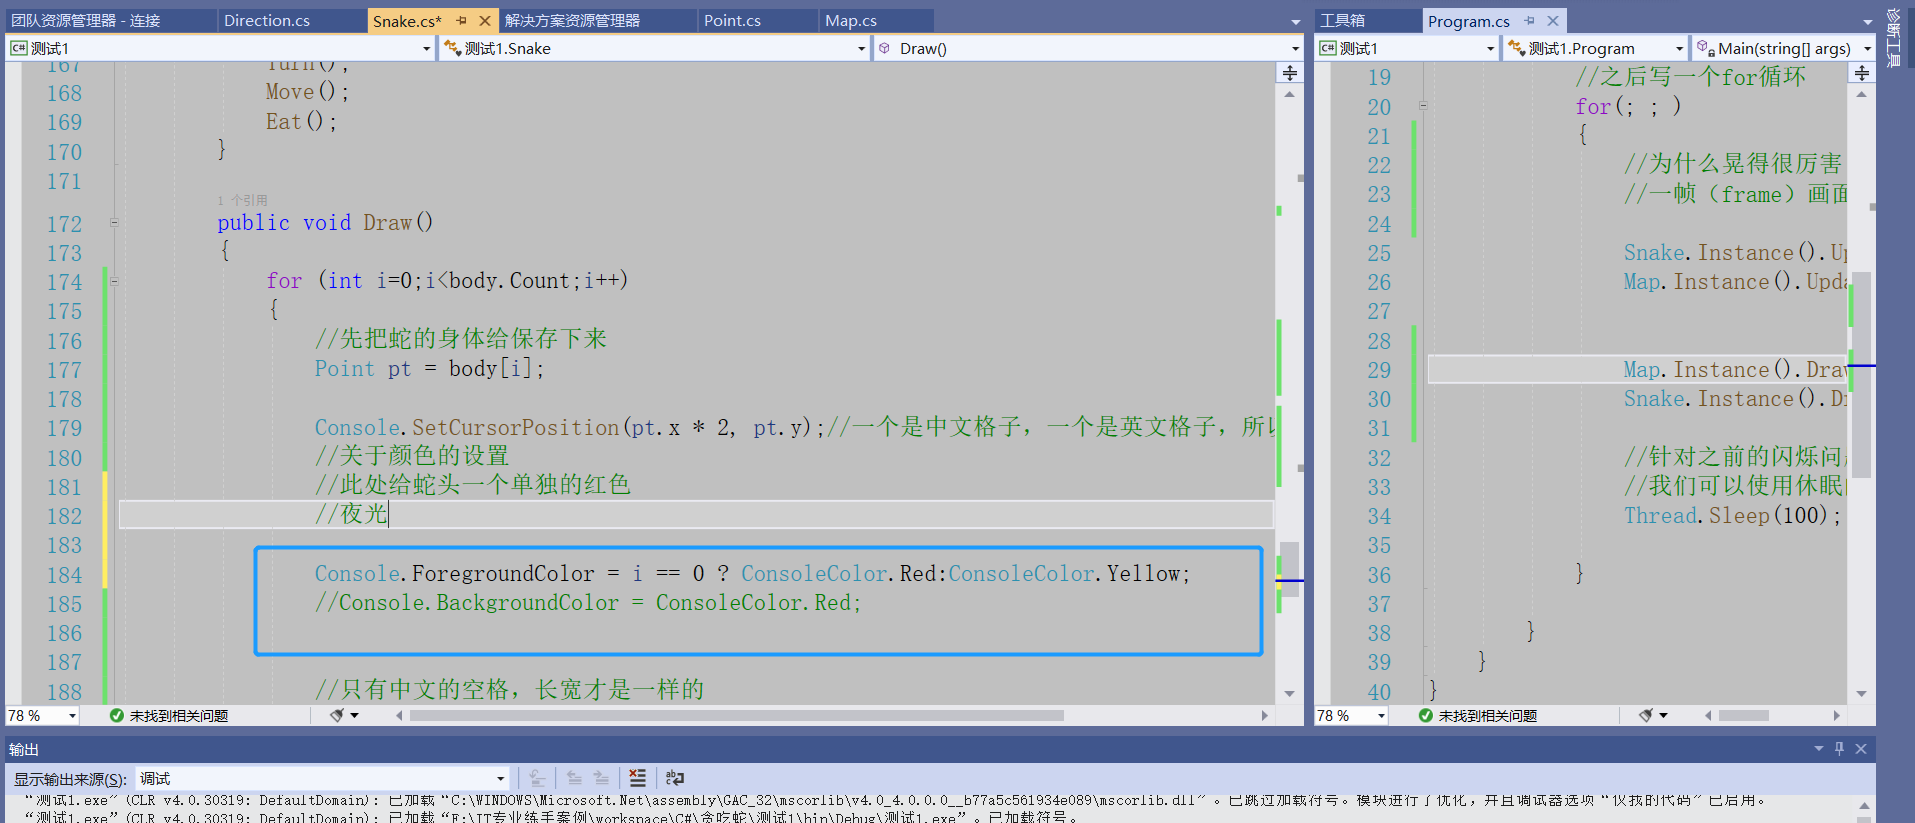The height and width of the screenshot is (823, 1915).
Task: Click line number 179 in Snake.cs gutter
Action: [64, 429]
